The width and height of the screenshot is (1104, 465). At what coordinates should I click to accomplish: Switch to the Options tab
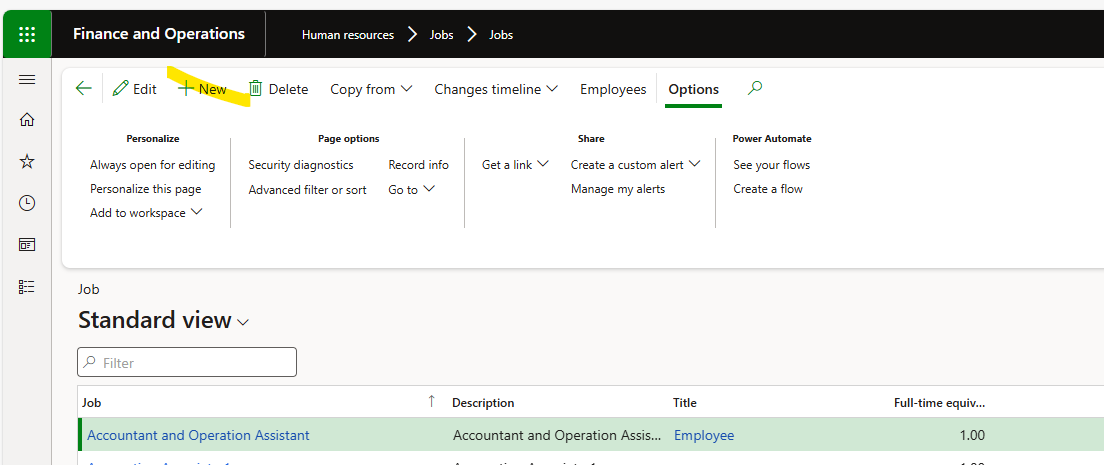pyautogui.click(x=693, y=89)
